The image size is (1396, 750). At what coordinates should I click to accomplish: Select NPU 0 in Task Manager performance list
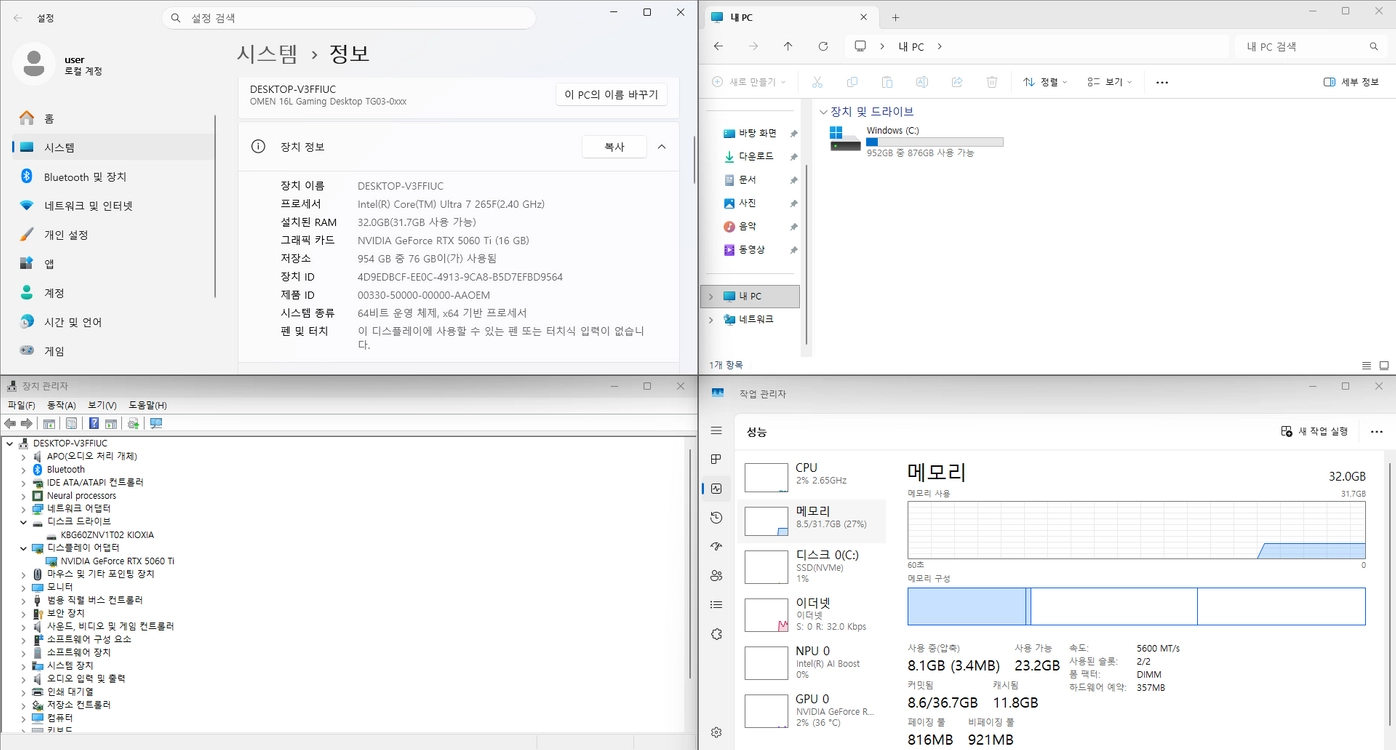(812, 662)
